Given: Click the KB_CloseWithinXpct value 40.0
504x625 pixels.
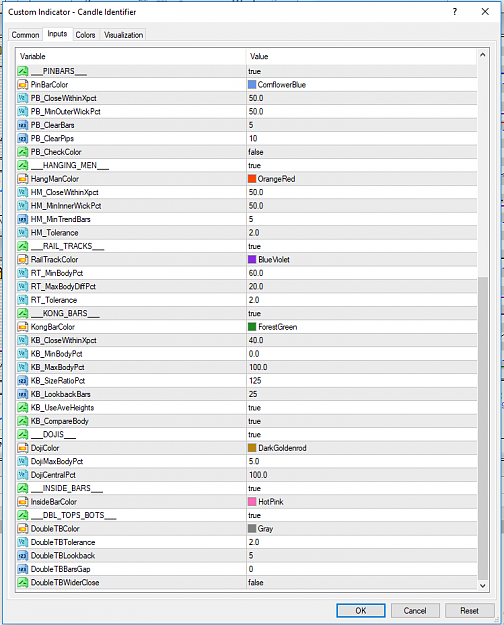Looking at the screenshot, I should pyautogui.click(x=256, y=340).
